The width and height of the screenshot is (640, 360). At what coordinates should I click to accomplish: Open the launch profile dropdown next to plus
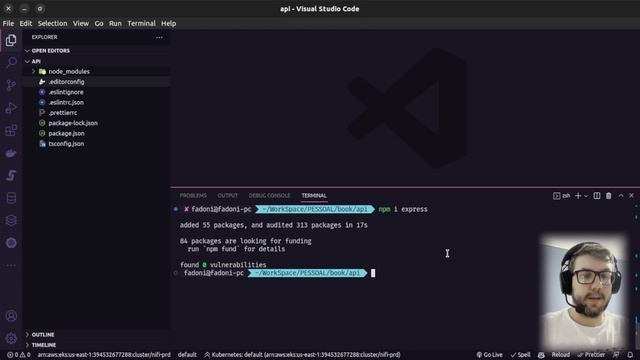[x=586, y=196]
